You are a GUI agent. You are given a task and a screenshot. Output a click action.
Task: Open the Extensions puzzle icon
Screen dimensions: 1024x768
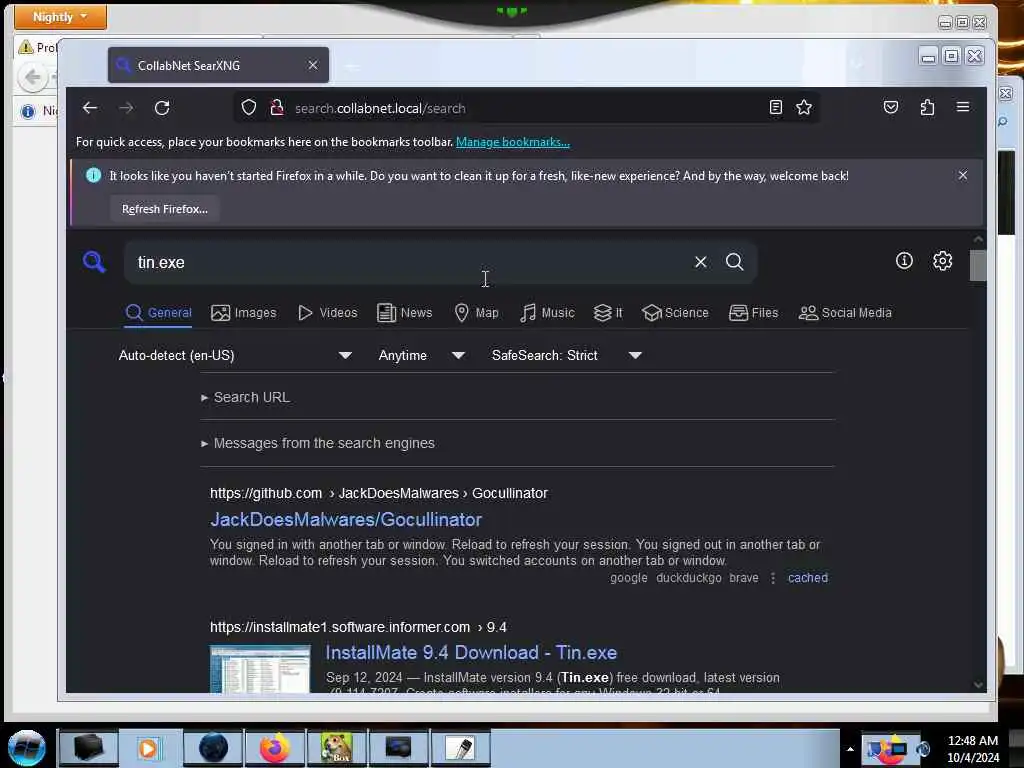point(927,108)
